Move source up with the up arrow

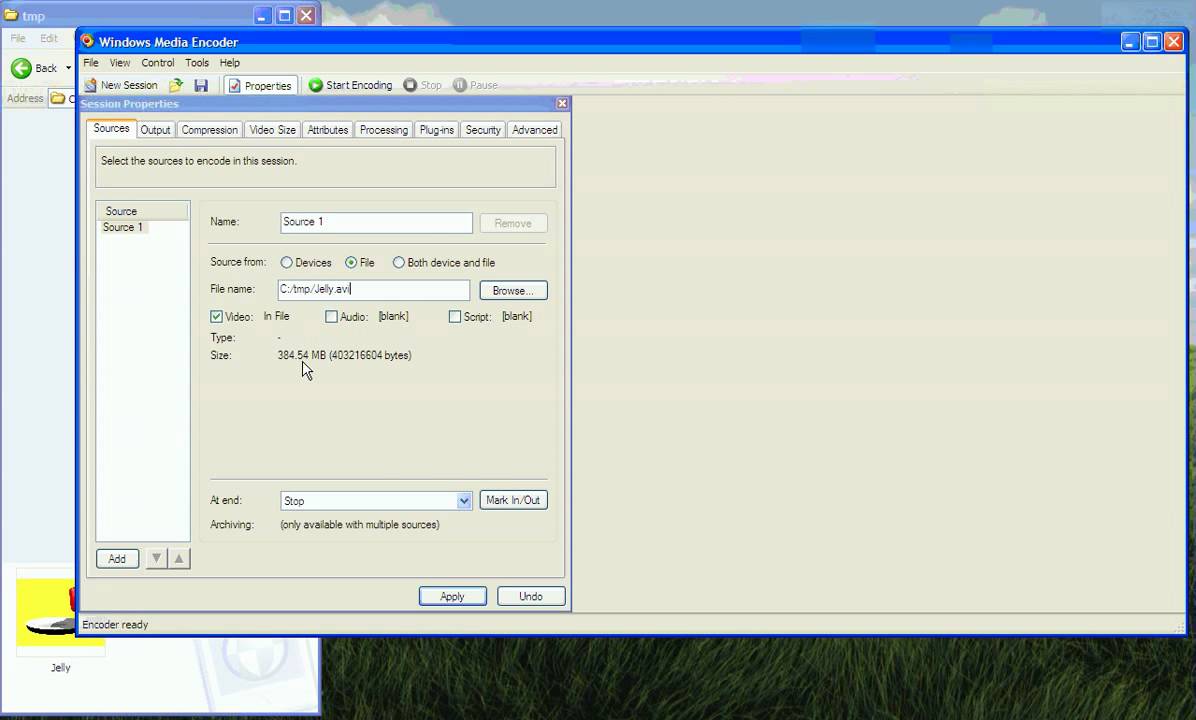click(x=179, y=558)
